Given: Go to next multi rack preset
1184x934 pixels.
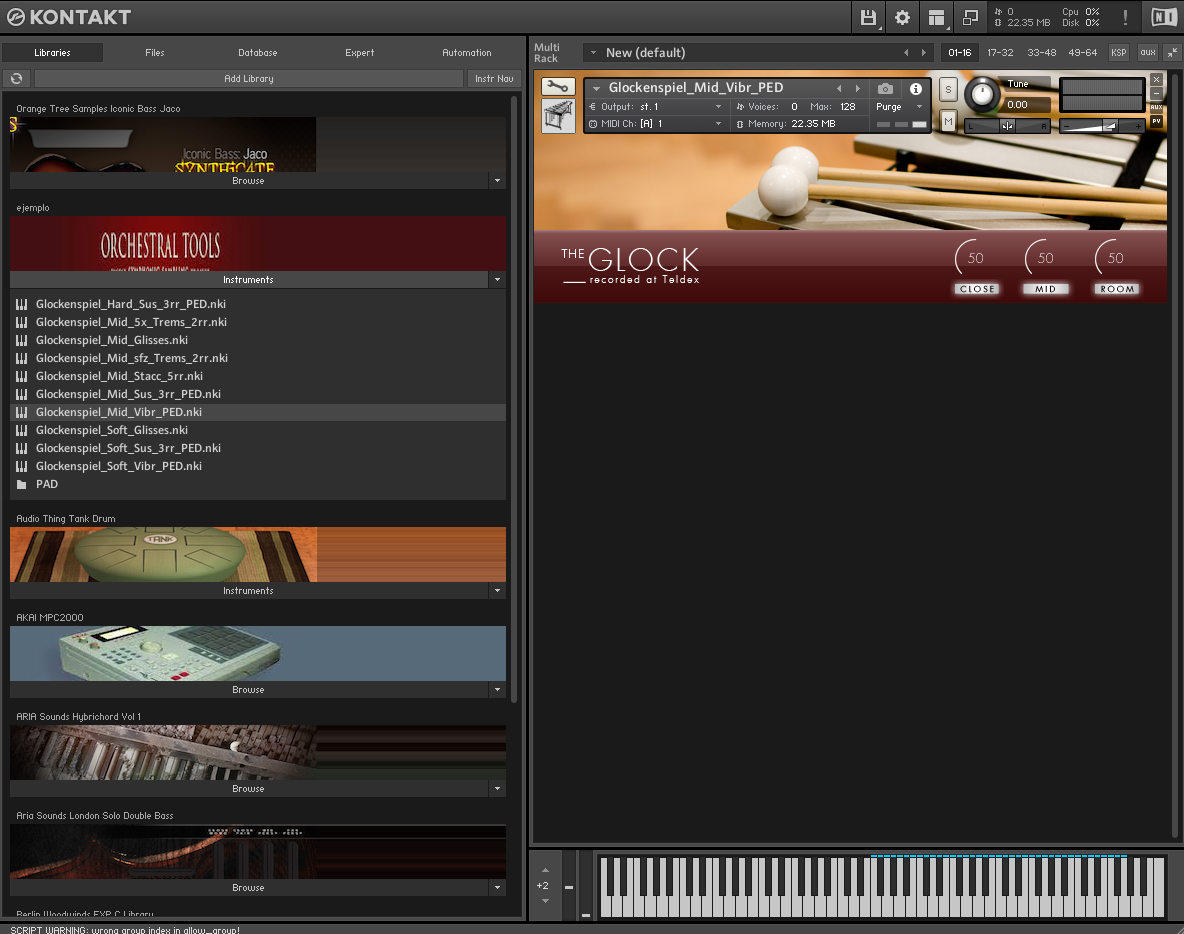Looking at the screenshot, I should 923,53.
